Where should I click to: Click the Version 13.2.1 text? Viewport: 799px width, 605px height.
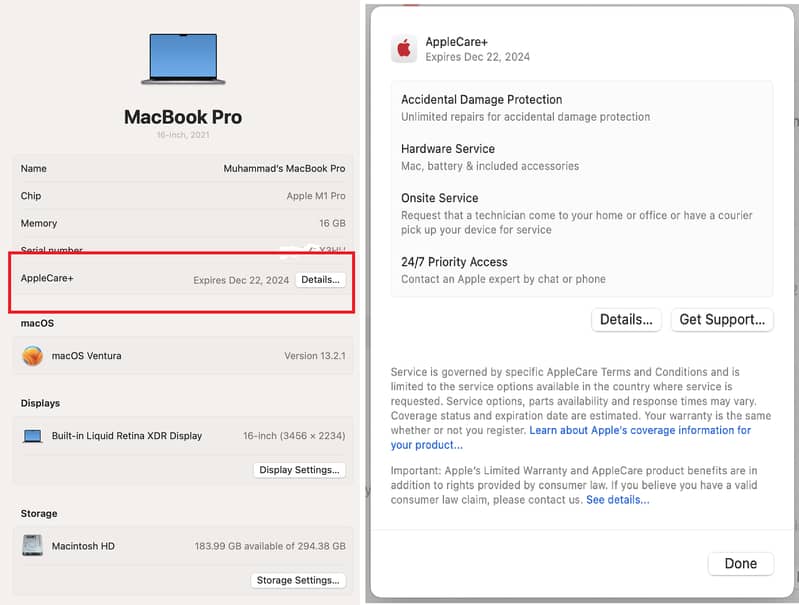[314, 356]
